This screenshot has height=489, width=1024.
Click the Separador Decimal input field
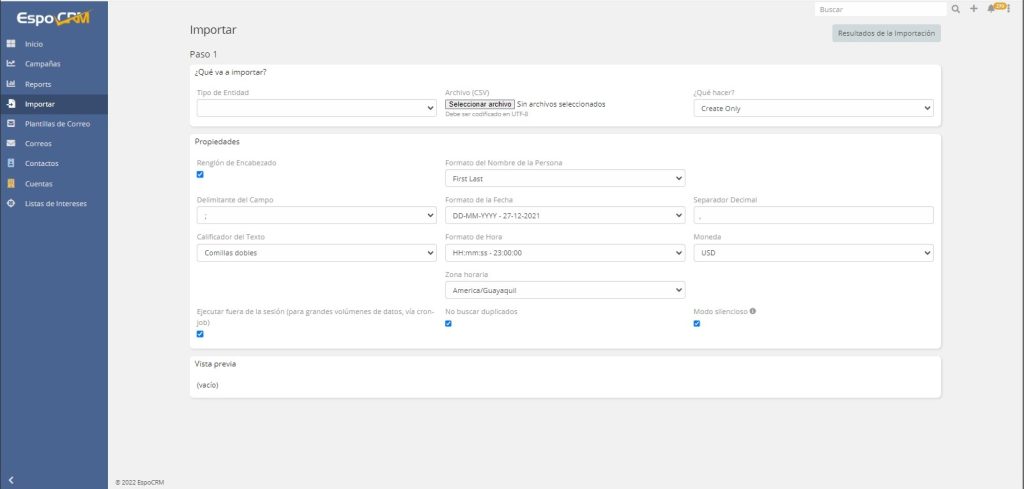[813, 215]
